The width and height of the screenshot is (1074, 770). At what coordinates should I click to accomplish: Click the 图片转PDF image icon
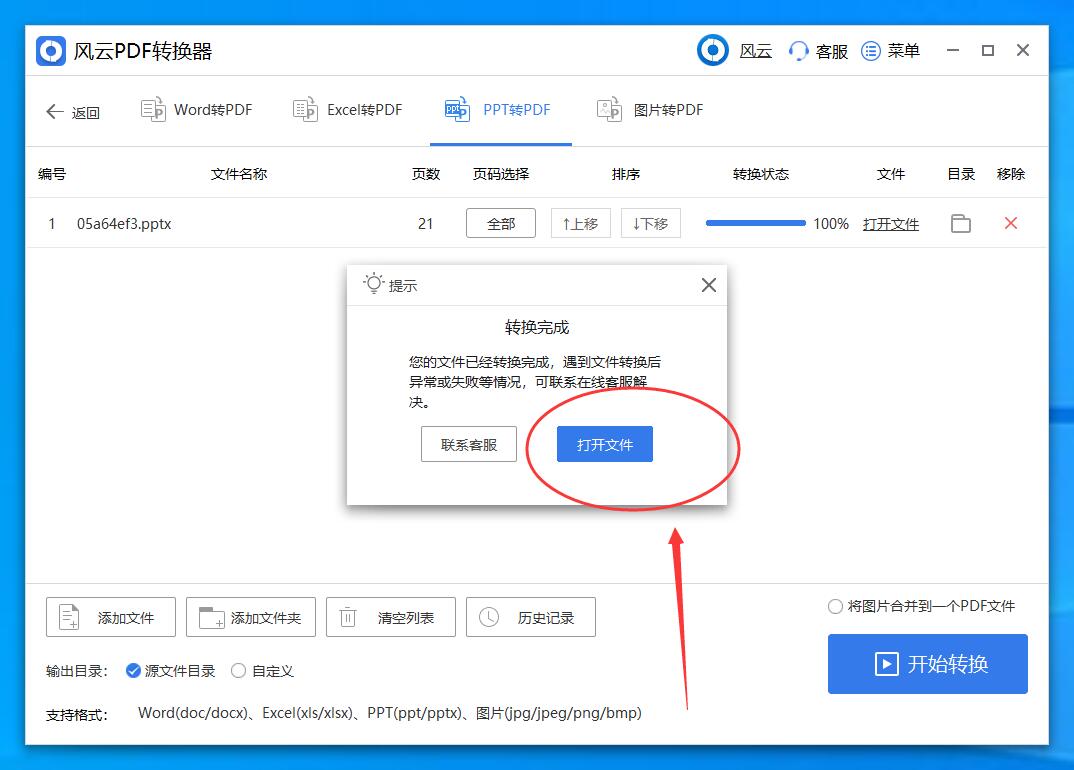coord(609,110)
